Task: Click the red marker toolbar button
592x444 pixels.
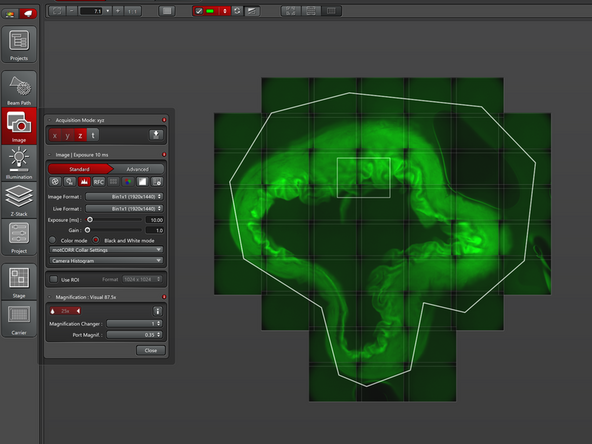Action: point(224,11)
